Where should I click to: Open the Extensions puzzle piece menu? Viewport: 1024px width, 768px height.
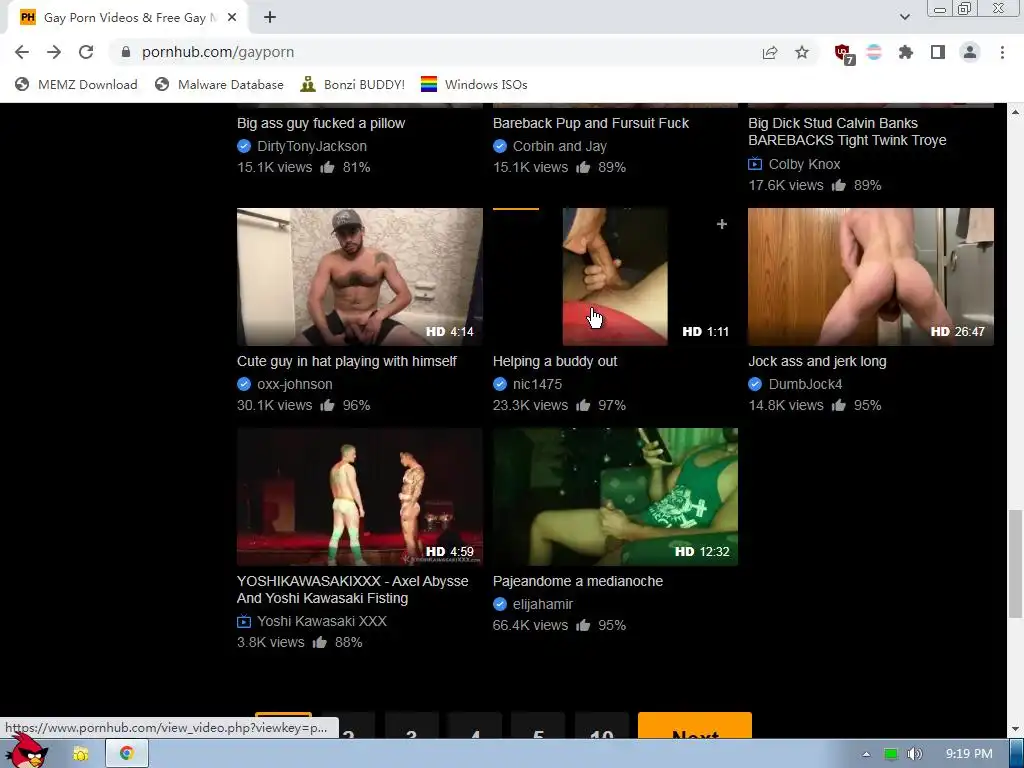[x=906, y=52]
